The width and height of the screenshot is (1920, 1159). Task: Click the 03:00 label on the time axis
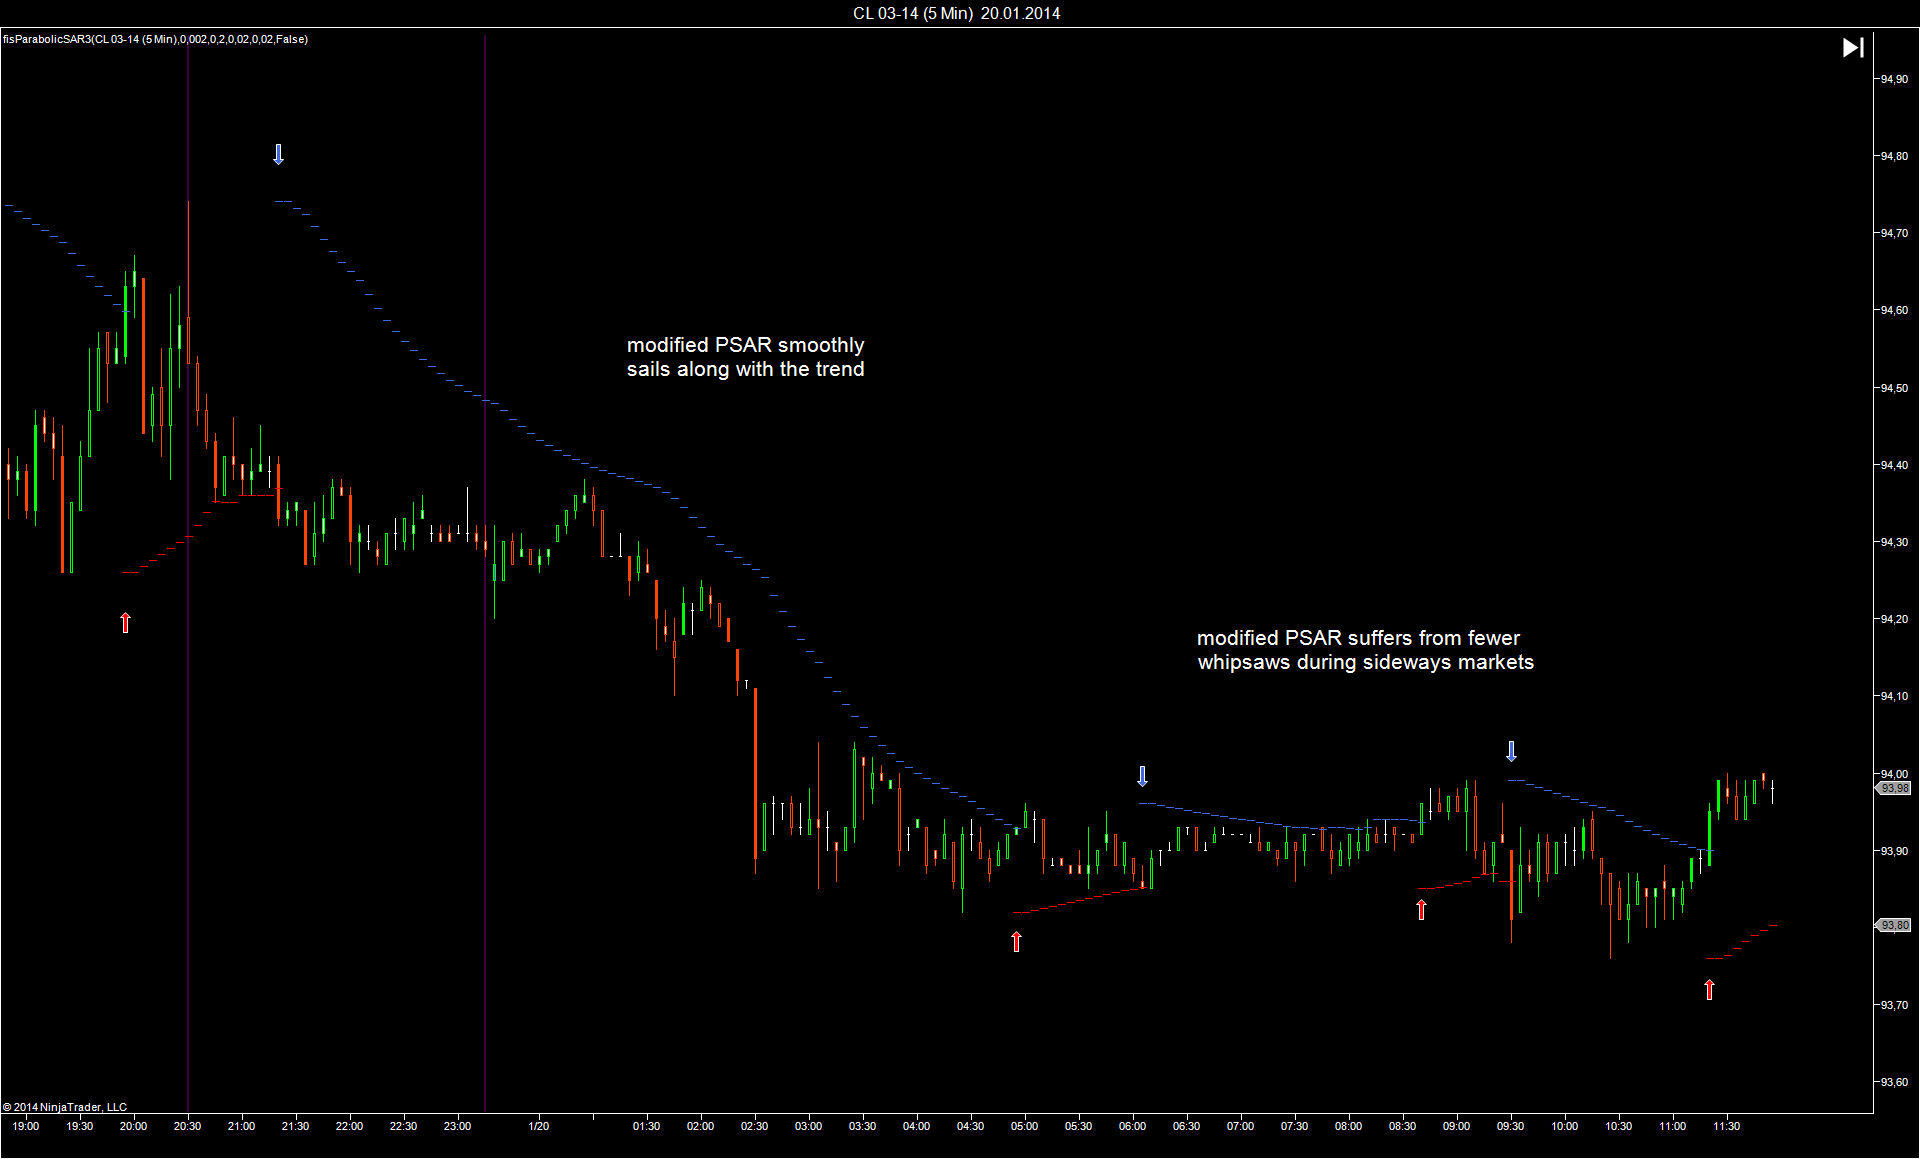[808, 1126]
